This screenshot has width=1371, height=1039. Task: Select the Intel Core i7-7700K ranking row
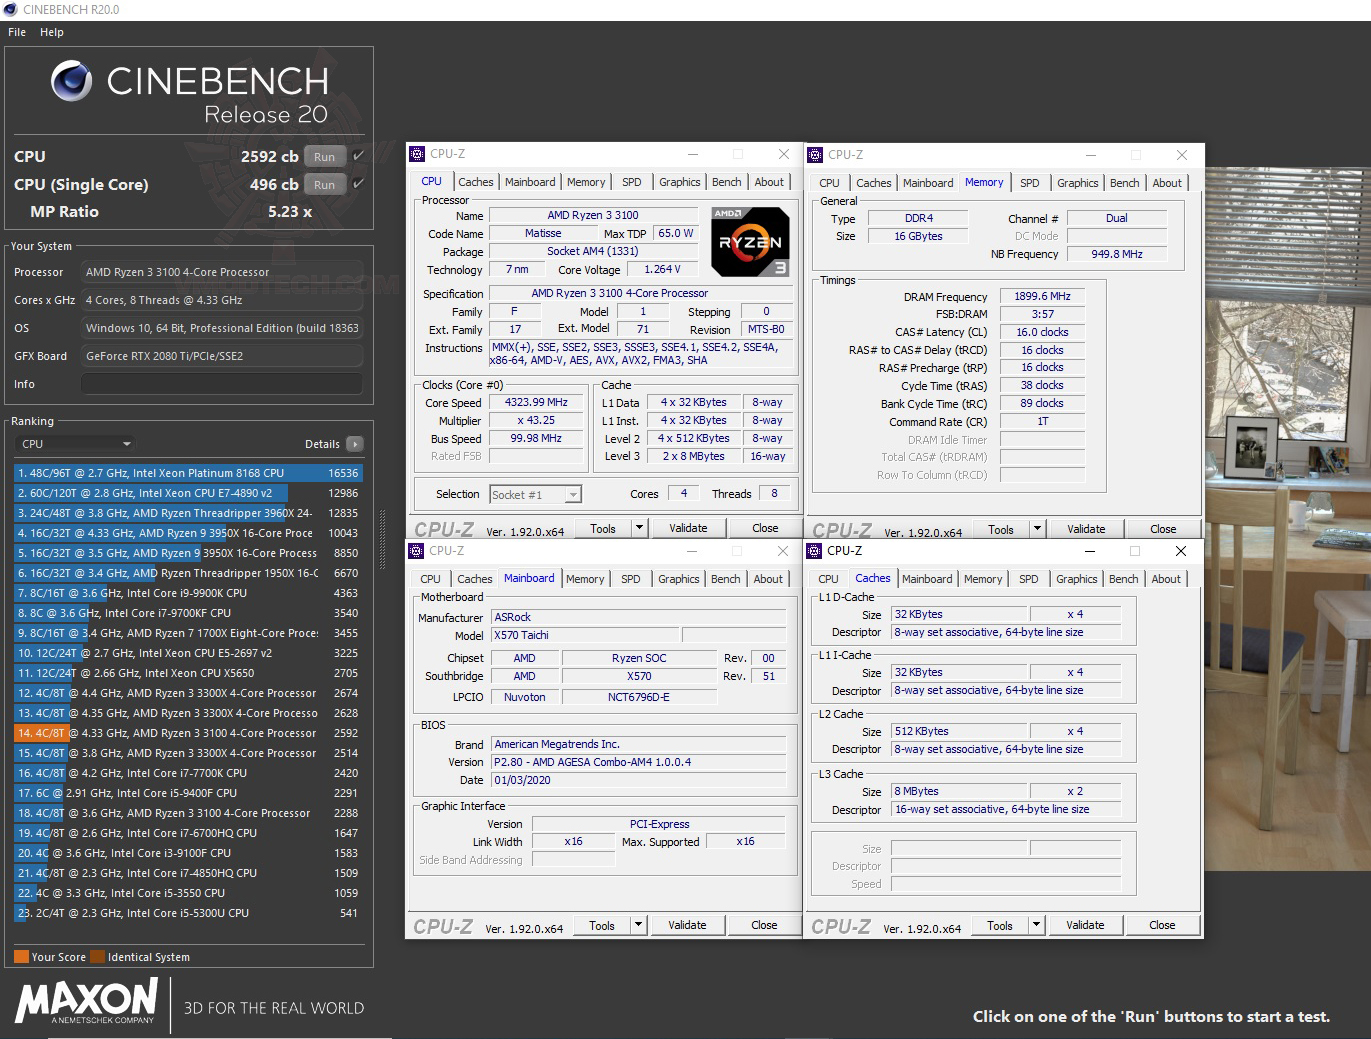(x=188, y=773)
